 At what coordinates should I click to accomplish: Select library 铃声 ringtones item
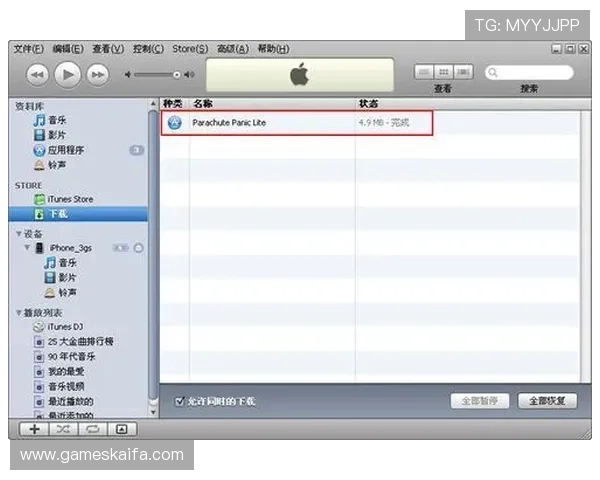click(50, 165)
